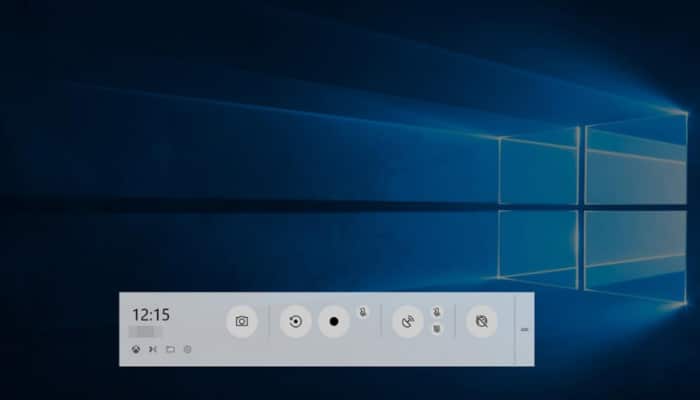Click the record last 30 seconds button
Image resolution: width=700 pixels, height=400 pixels.
coord(296,321)
